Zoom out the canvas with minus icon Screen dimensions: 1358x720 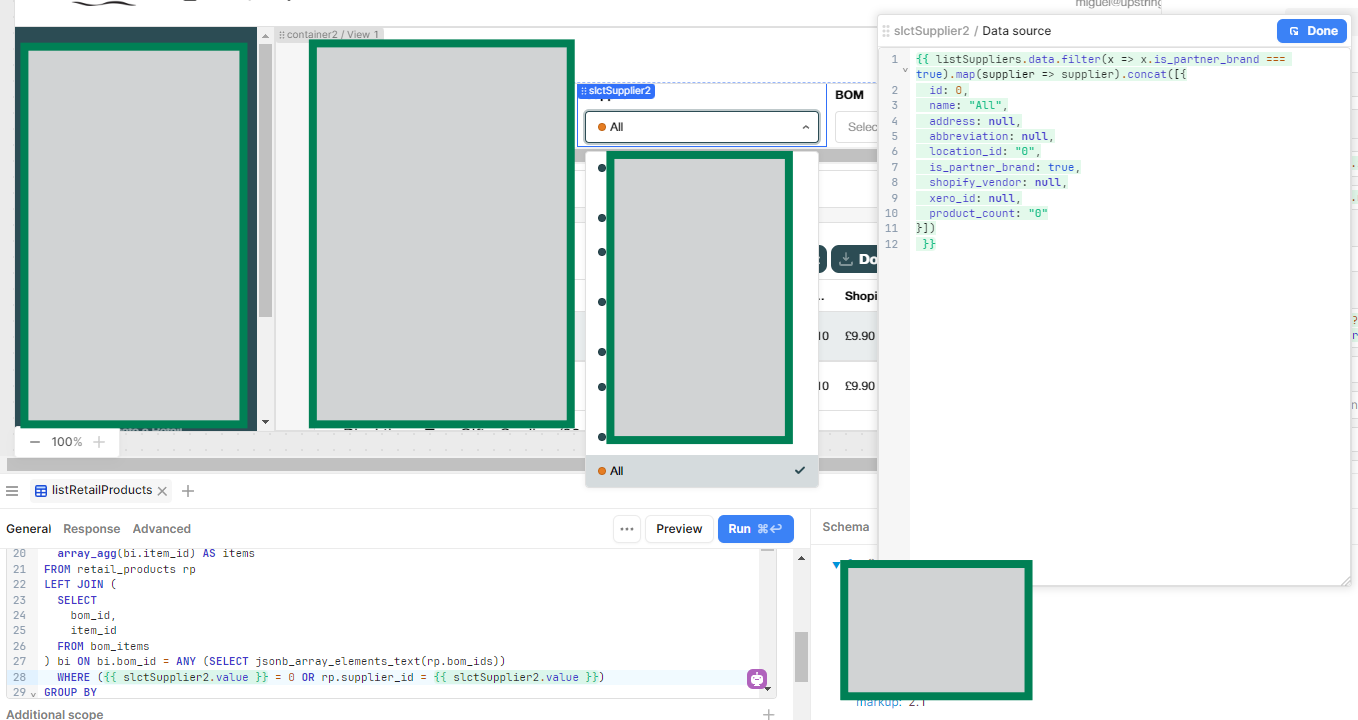point(35,442)
